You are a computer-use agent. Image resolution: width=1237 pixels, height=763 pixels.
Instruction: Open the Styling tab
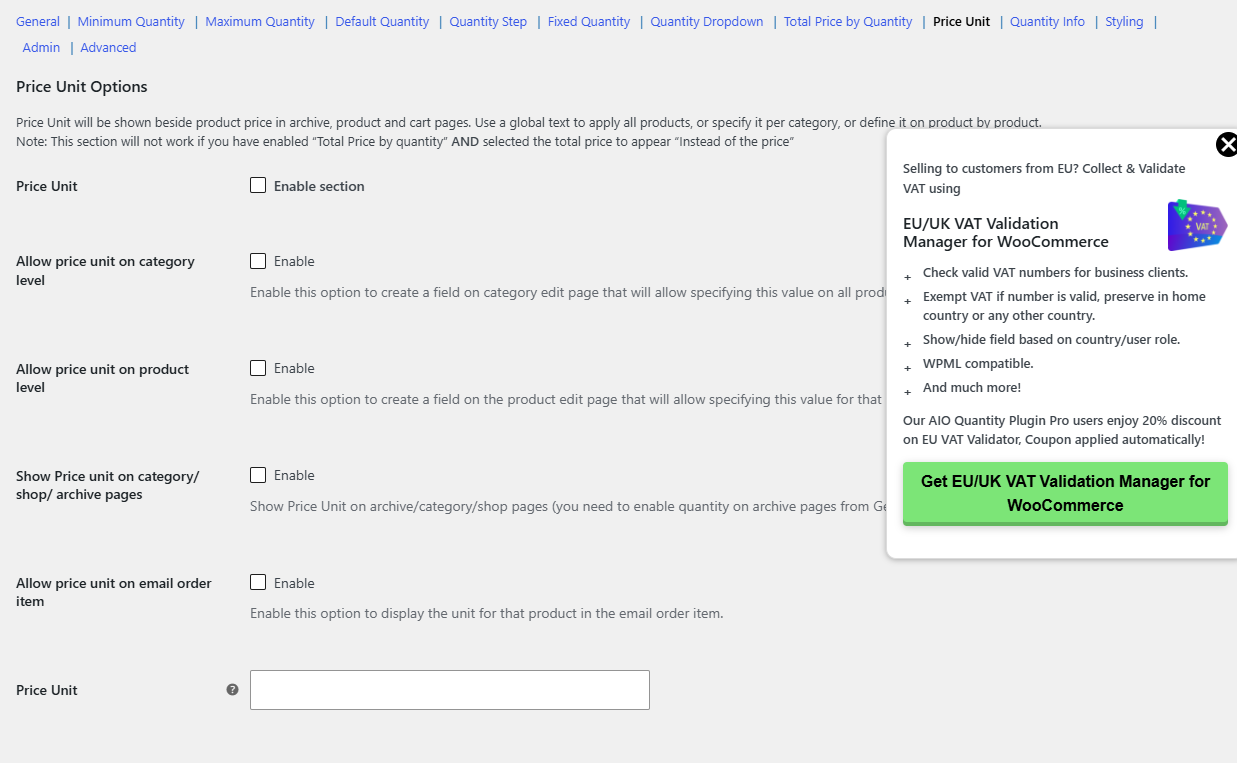[1124, 21]
